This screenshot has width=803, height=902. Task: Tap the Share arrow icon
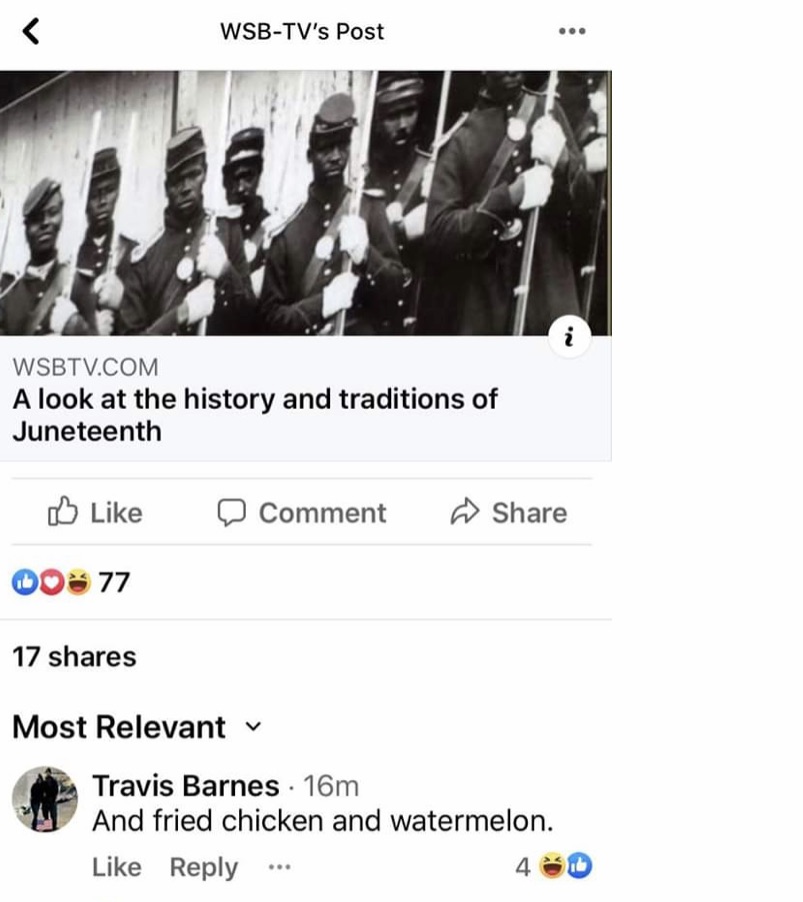(x=464, y=511)
